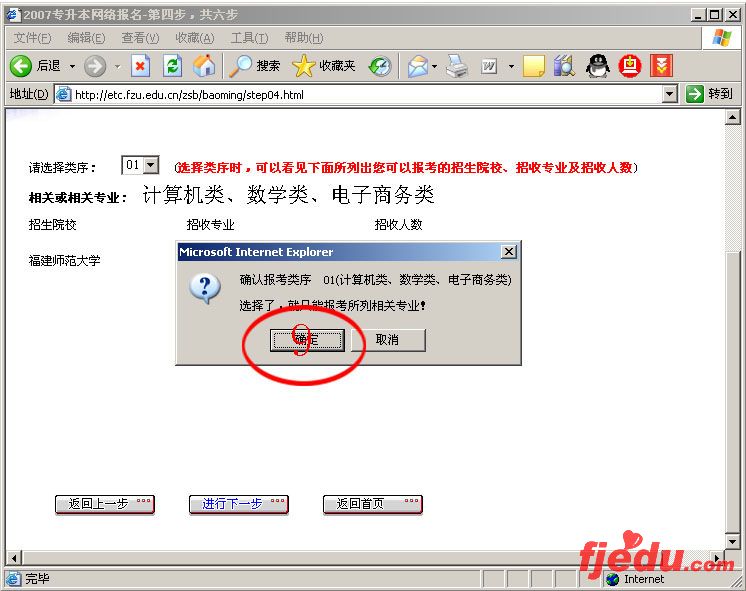Refresh the page with the refresh icon
Image resolution: width=746 pixels, height=591 pixels.
172,66
